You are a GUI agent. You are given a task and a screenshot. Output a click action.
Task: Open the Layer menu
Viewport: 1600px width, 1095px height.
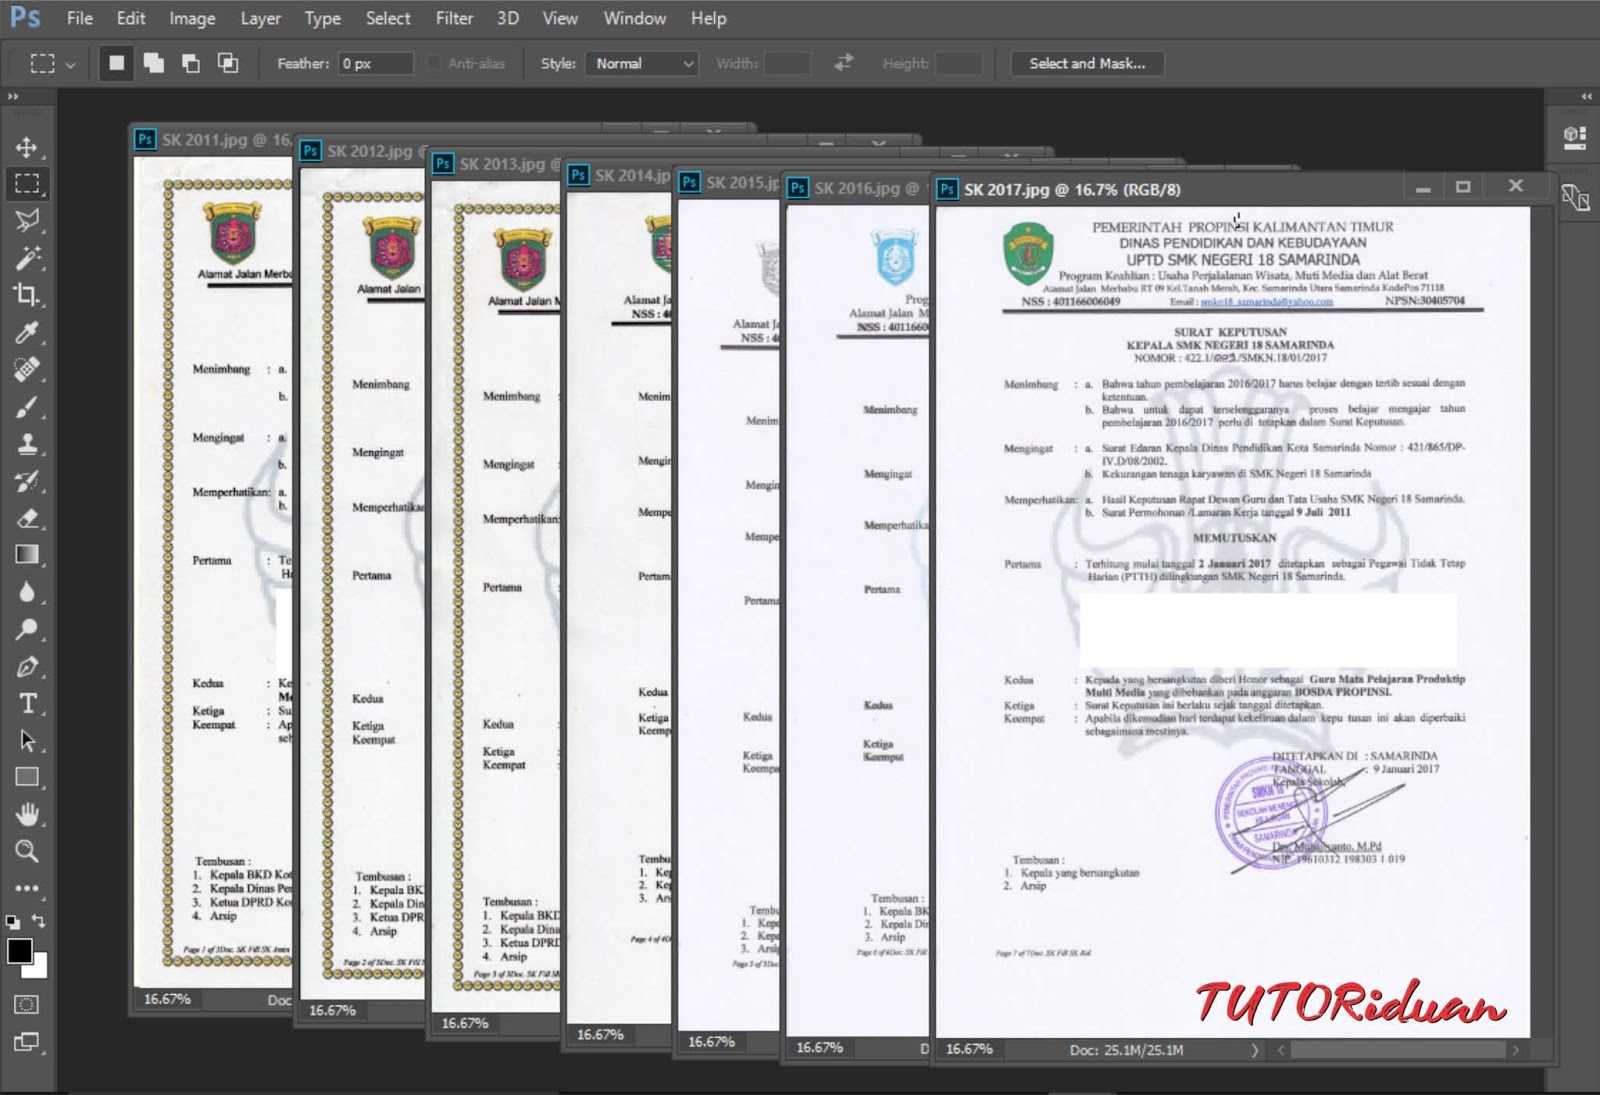point(261,18)
